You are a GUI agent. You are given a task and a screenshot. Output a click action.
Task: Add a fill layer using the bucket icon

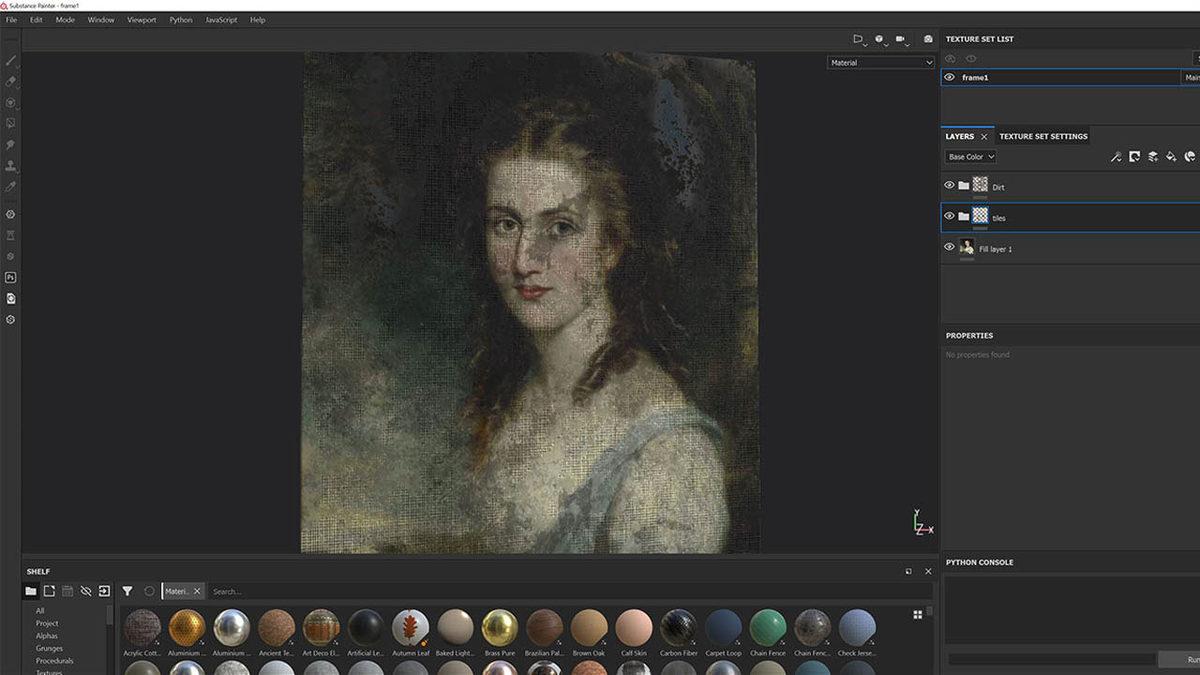(1171, 157)
